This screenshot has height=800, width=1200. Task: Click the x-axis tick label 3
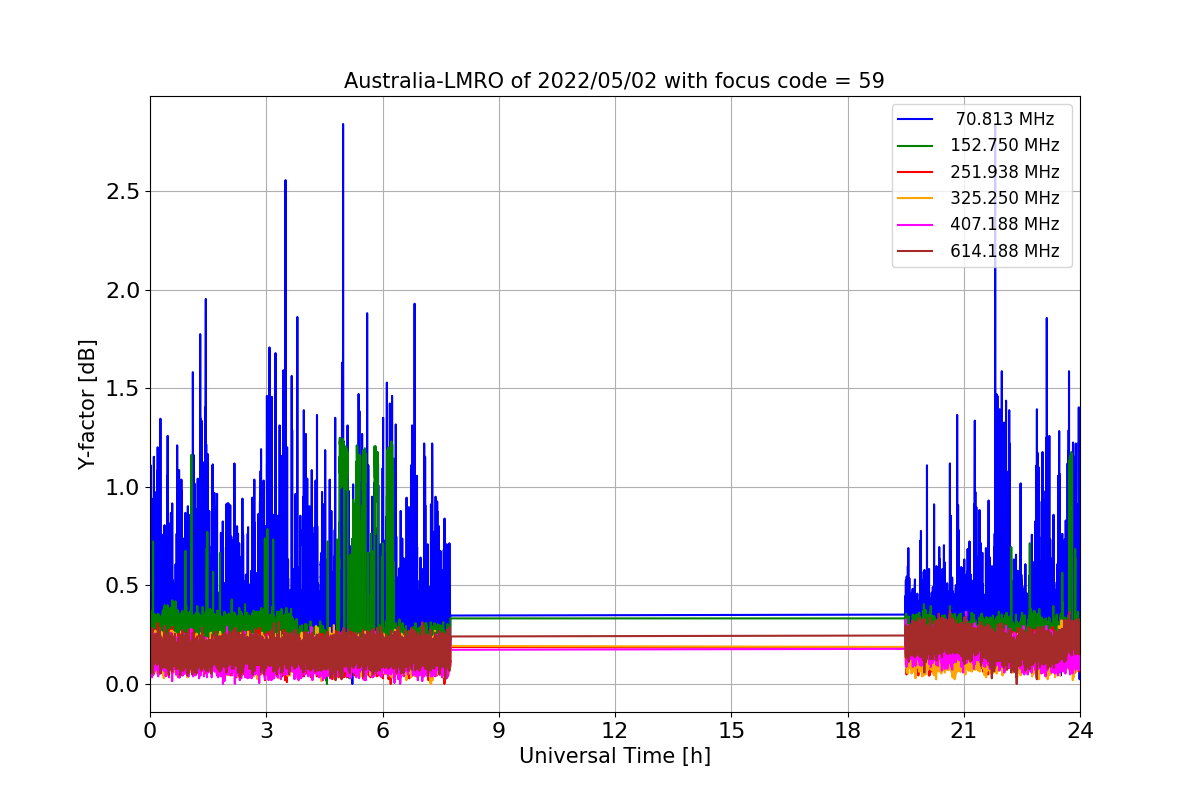click(266, 731)
